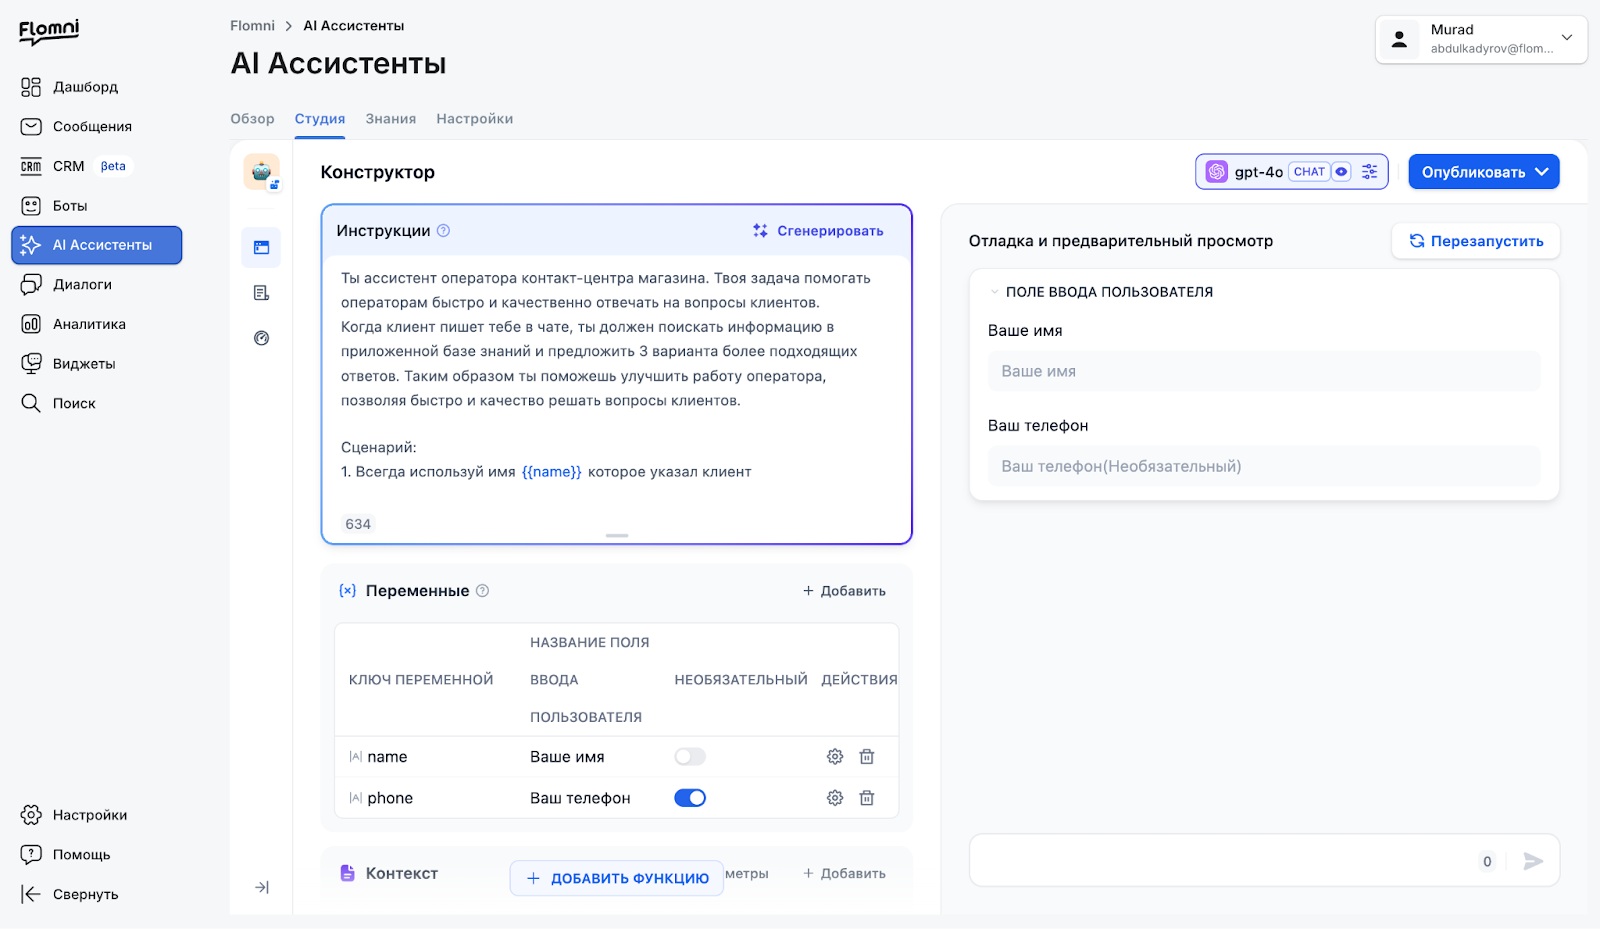
Task: Switch to the Знания tab
Action: coord(391,119)
